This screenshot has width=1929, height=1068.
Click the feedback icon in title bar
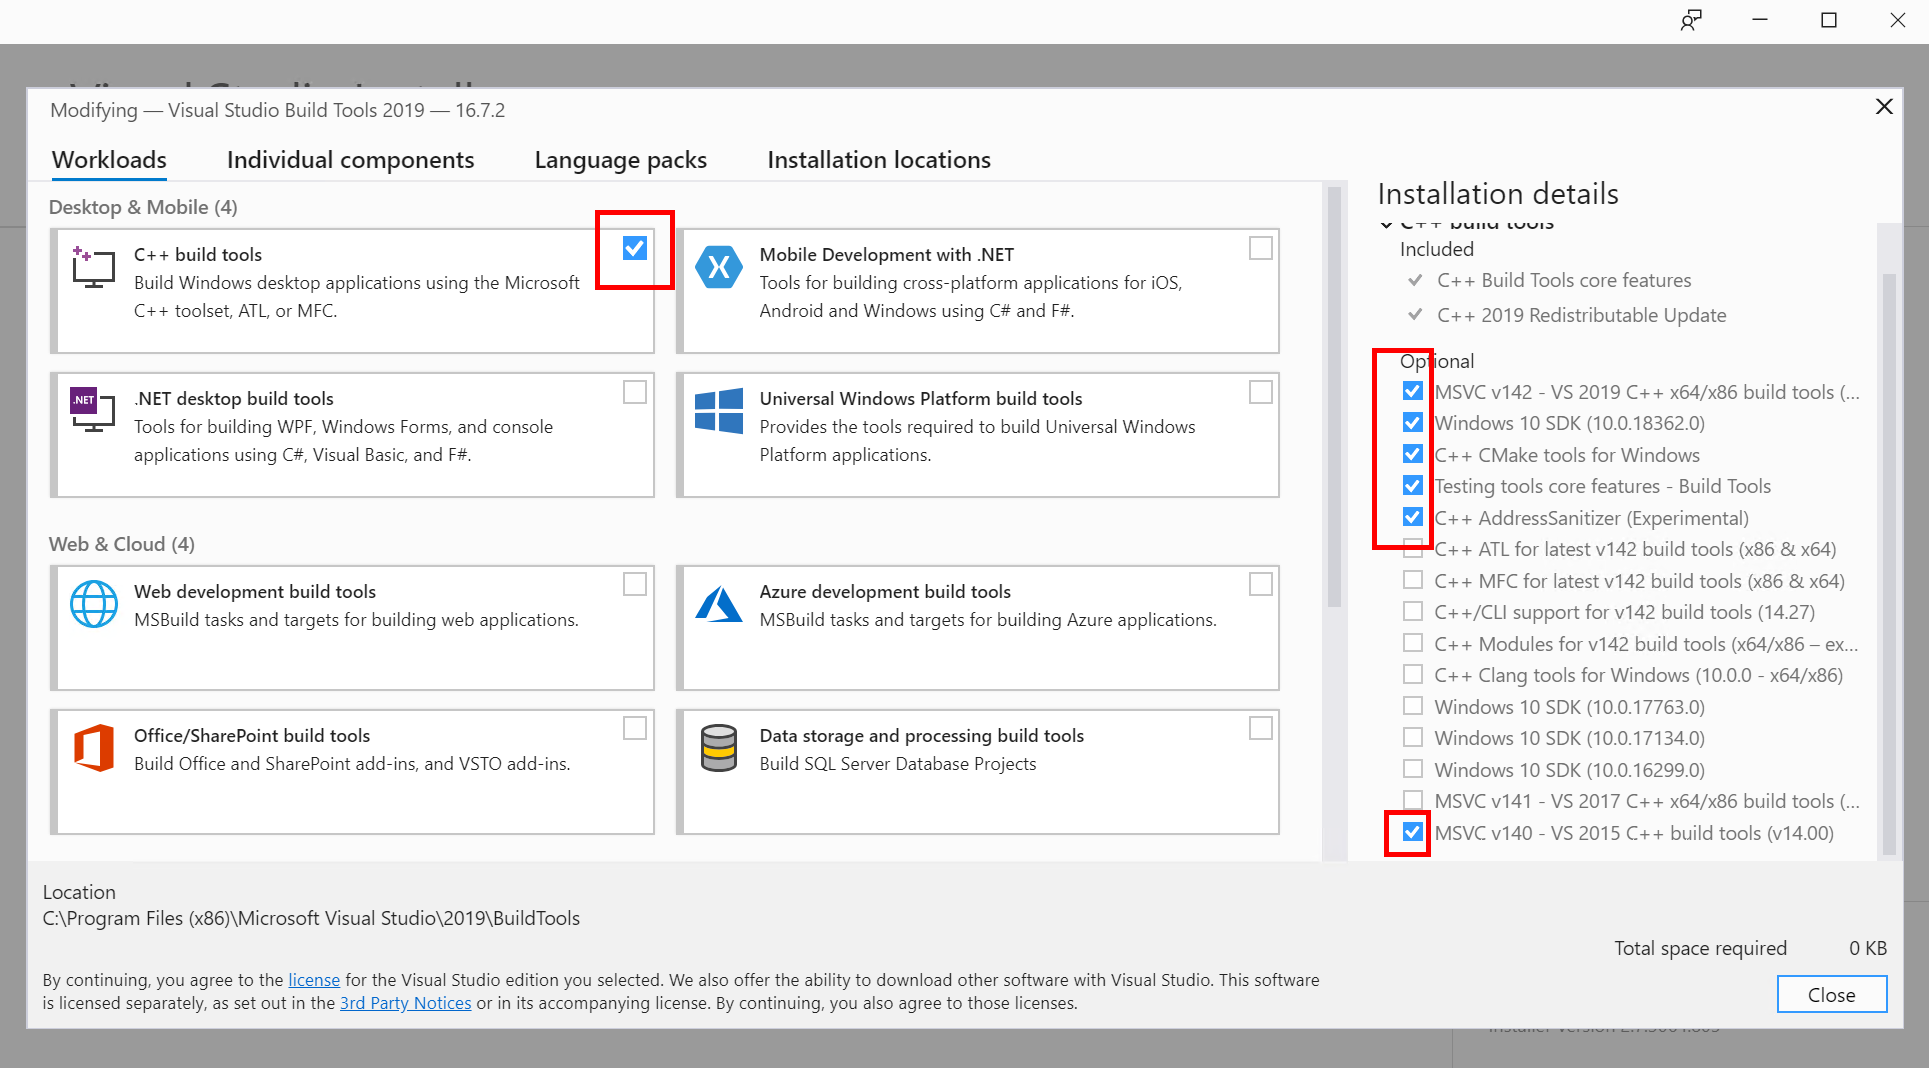(1691, 20)
